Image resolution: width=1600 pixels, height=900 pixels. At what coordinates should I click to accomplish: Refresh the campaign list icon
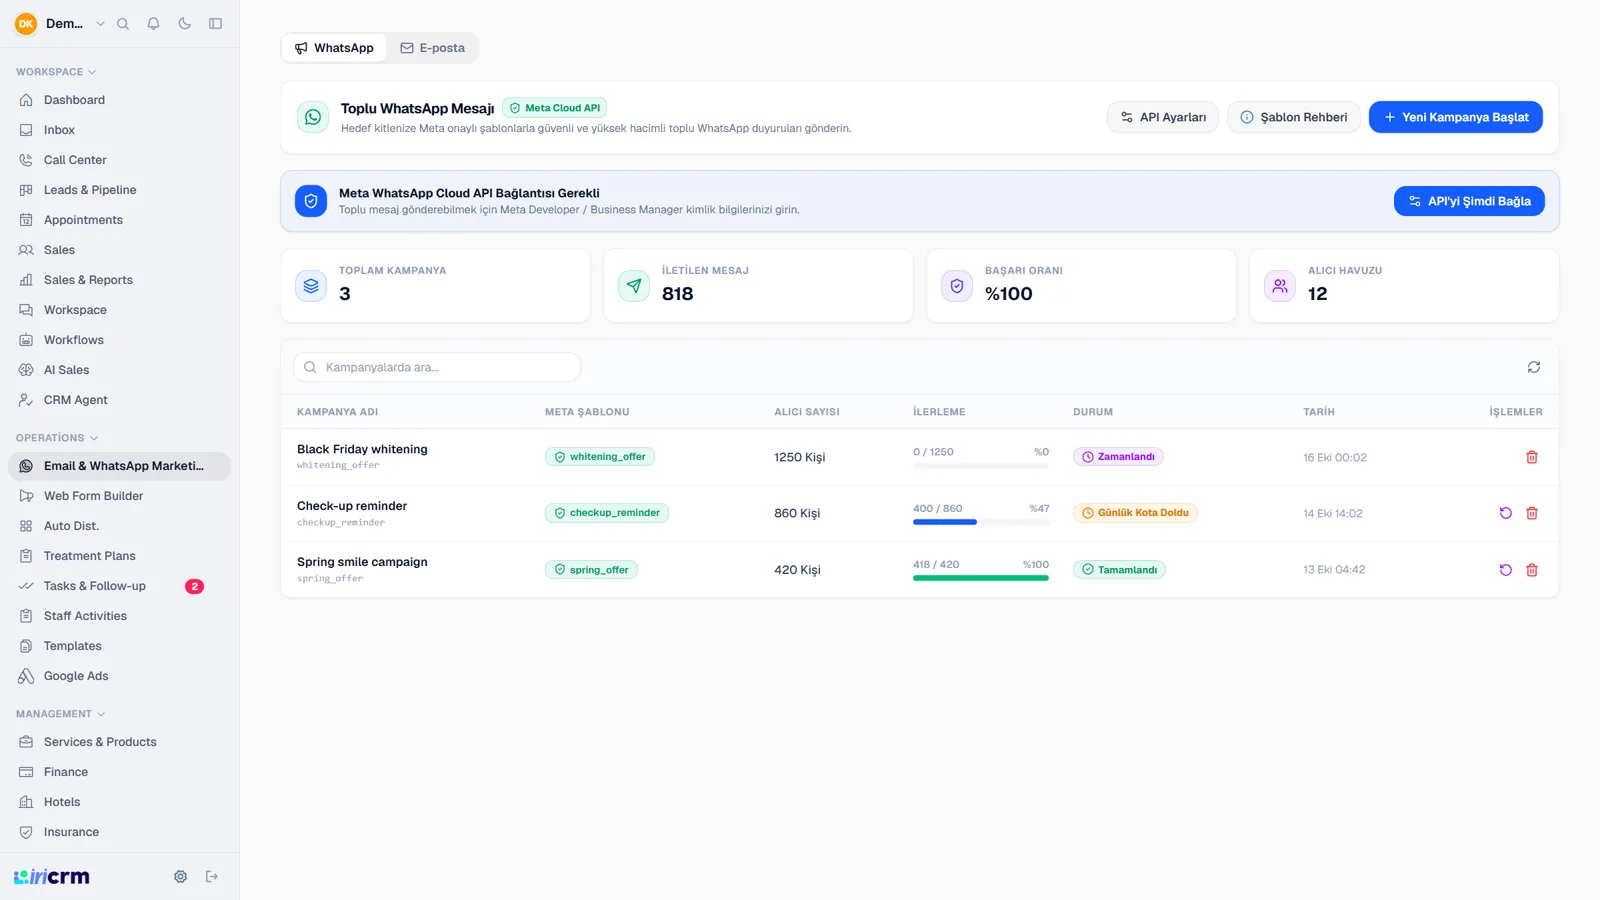(x=1533, y=367)
